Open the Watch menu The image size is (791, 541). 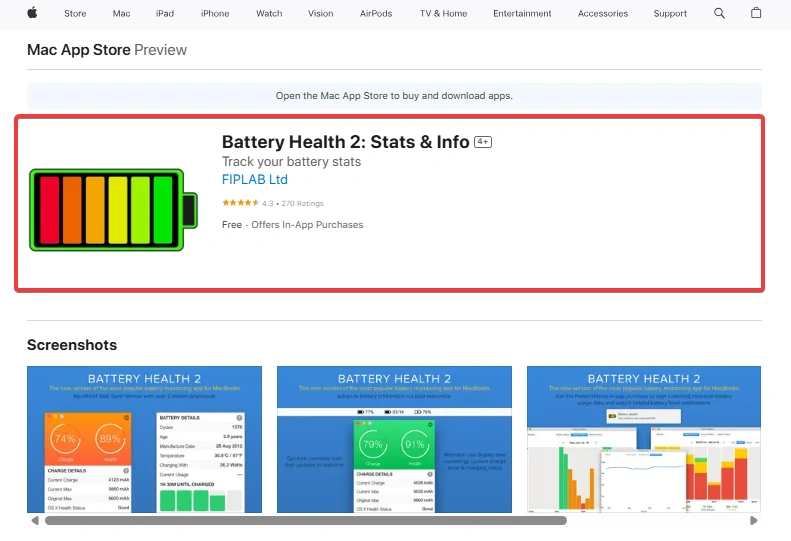point(269,14)
